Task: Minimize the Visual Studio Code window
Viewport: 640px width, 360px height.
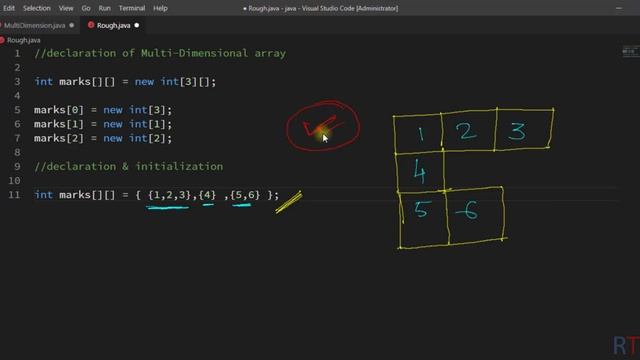Action: coord(619,8)
